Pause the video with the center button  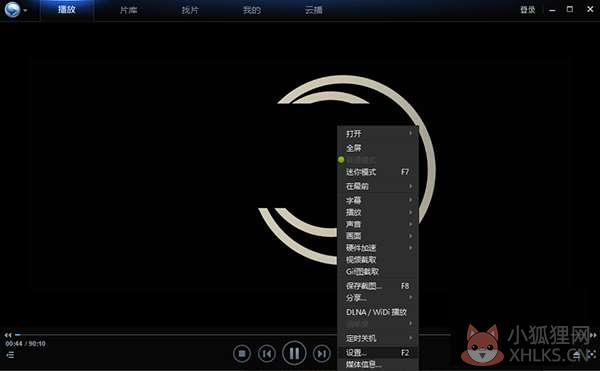(x=294, y=353)
